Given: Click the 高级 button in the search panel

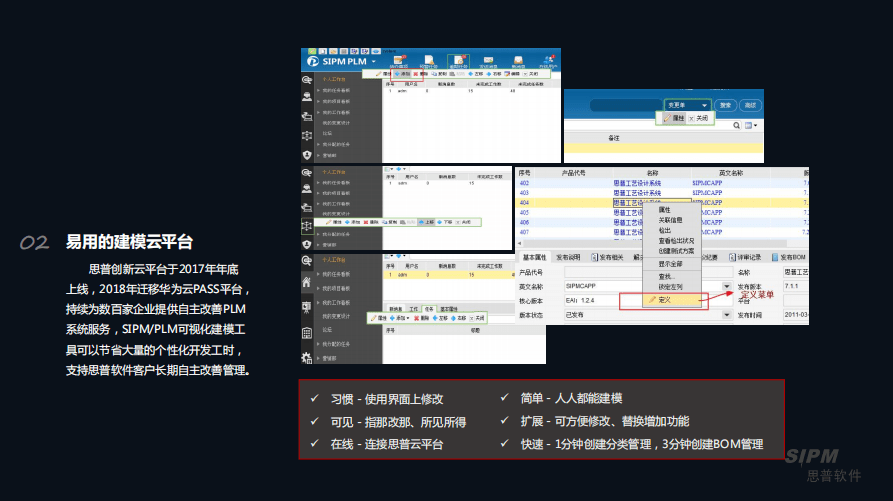Looking at the screenshot, I should pyautogui.click(x=751, y=105).
